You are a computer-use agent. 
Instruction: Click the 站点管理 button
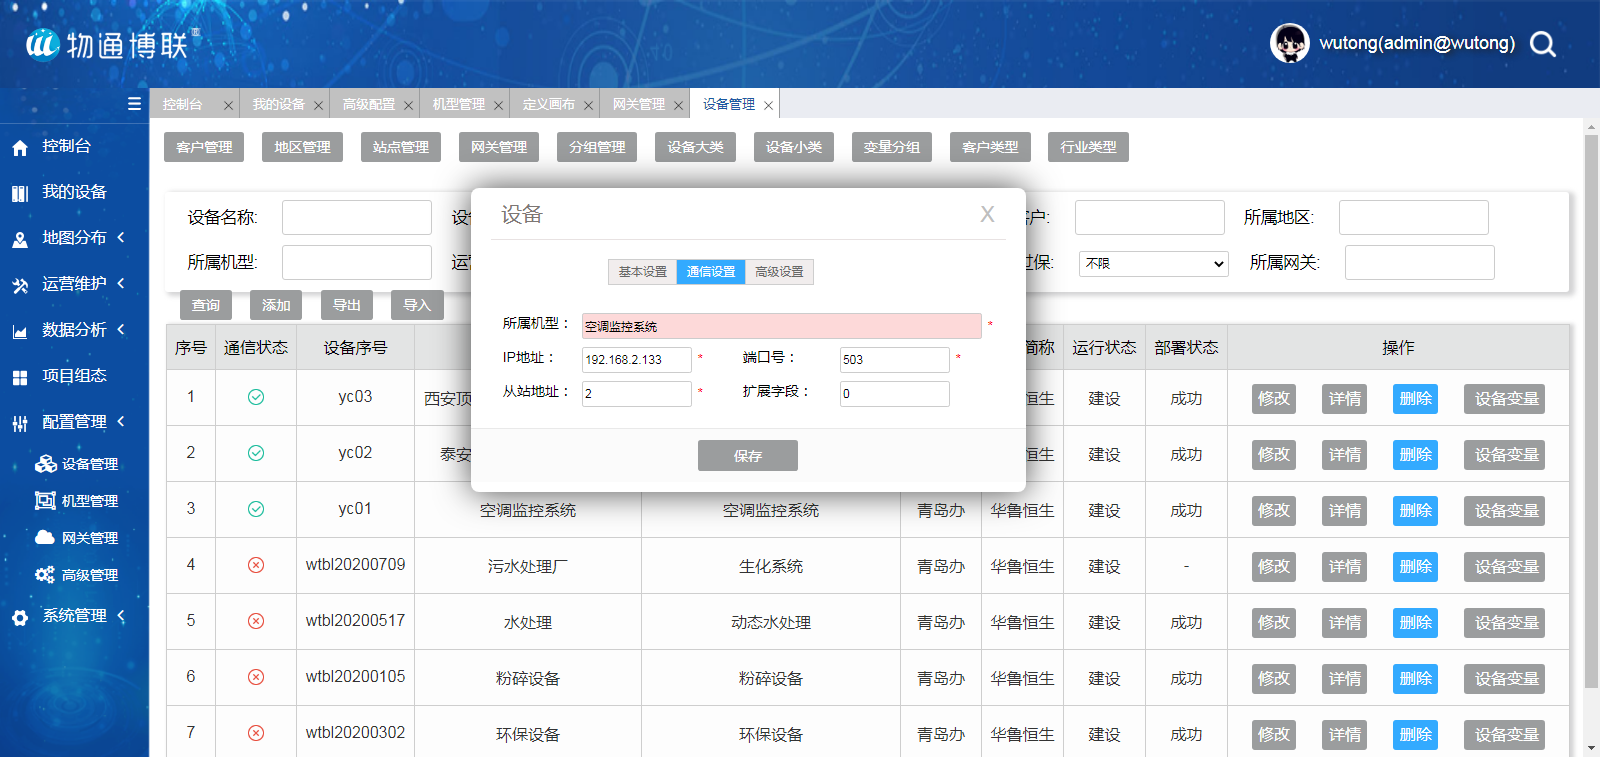pyautogui.click(x=400, y=147)
